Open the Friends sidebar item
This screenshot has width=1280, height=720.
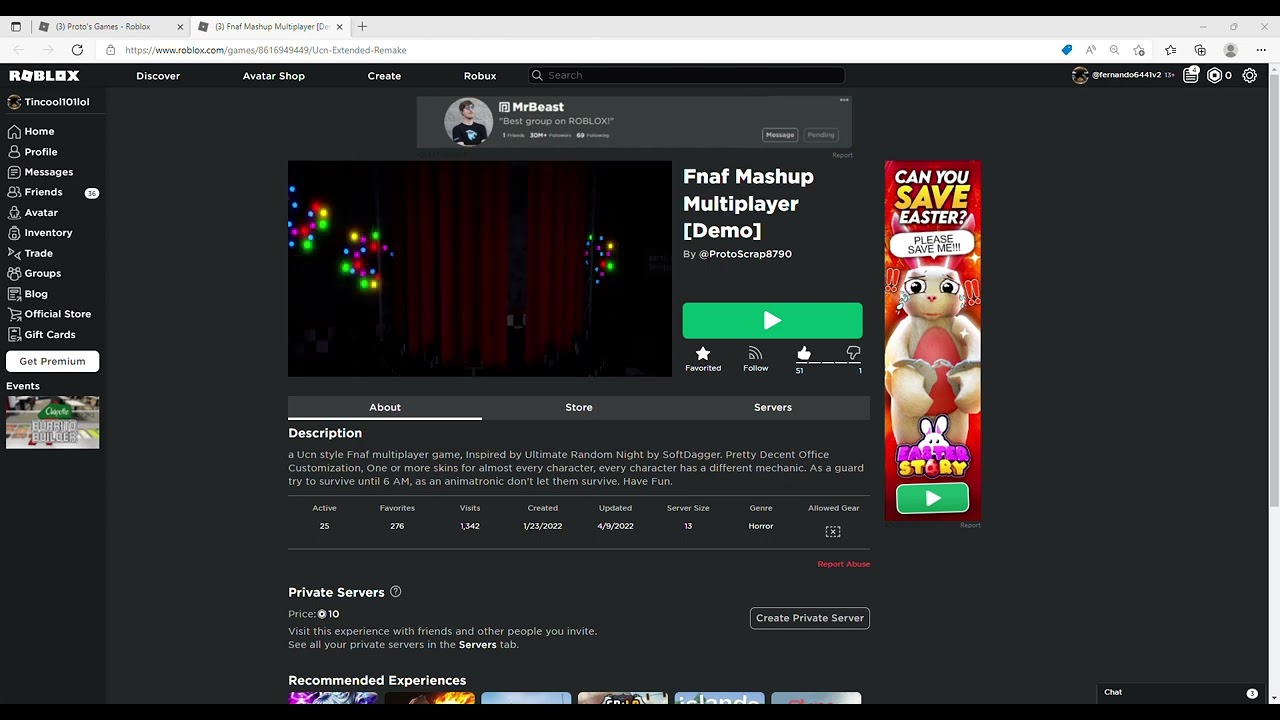click(x=43, y=192)
